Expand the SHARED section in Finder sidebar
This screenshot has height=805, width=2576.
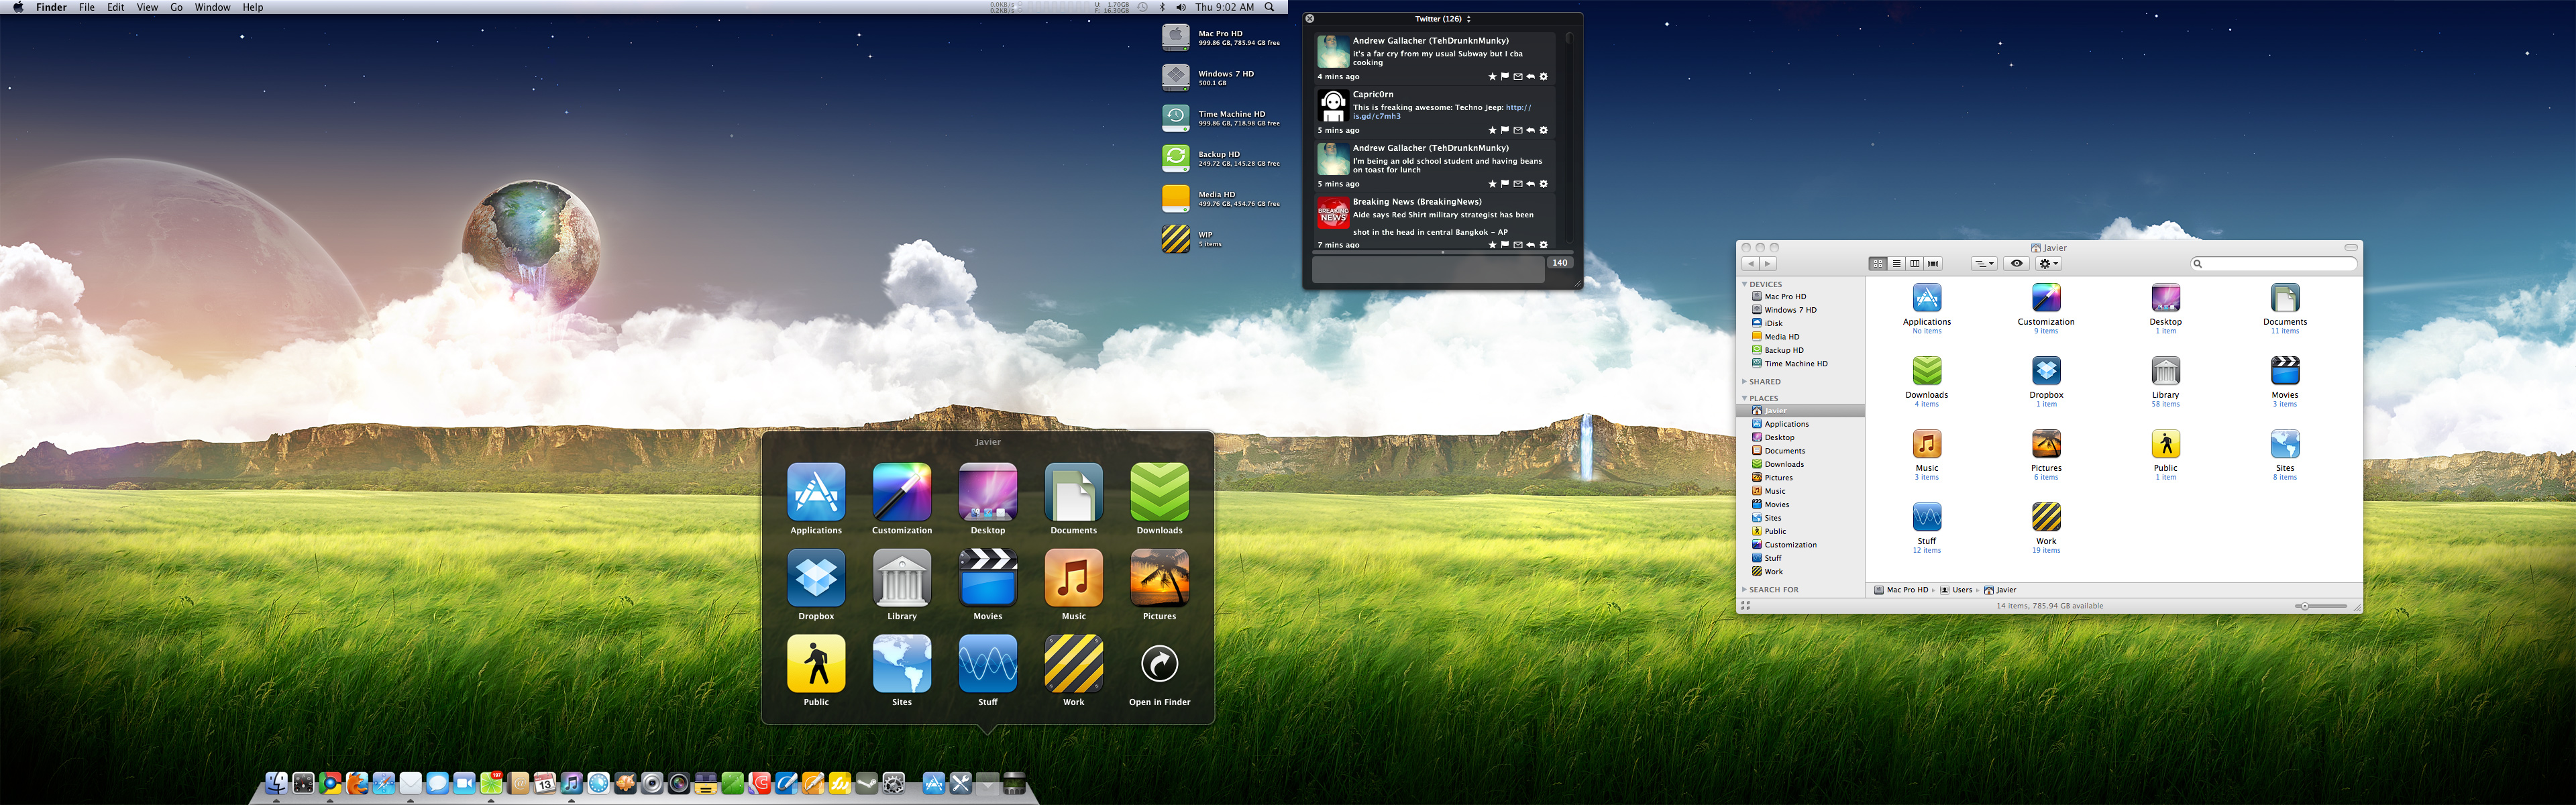point(1745,382)
